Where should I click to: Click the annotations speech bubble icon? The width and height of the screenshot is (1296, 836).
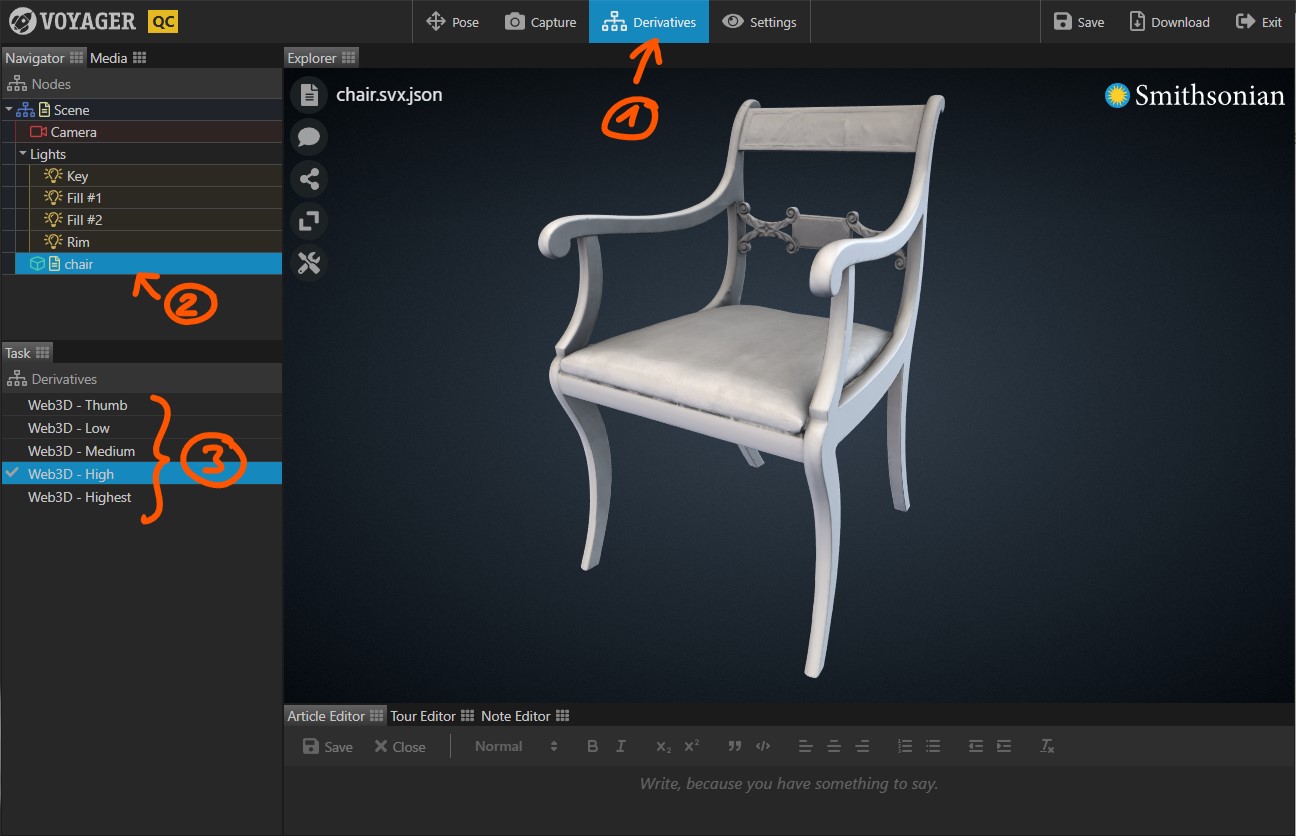pos(309,137)
